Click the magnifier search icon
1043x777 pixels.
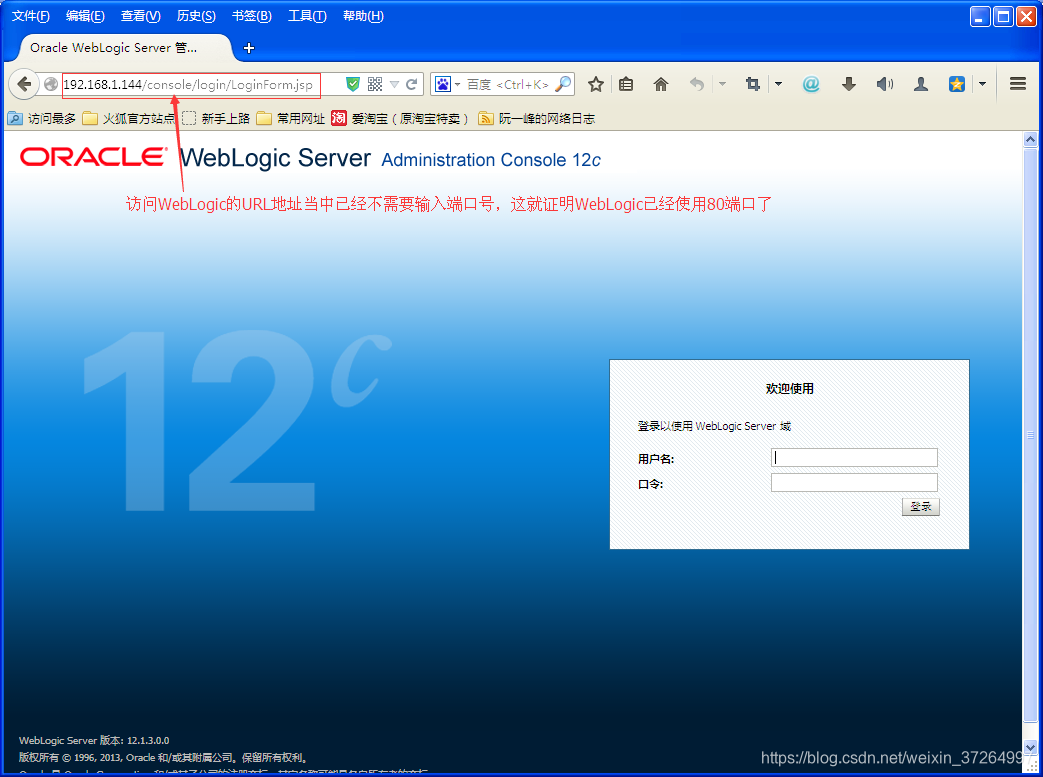tap(563, 84)
